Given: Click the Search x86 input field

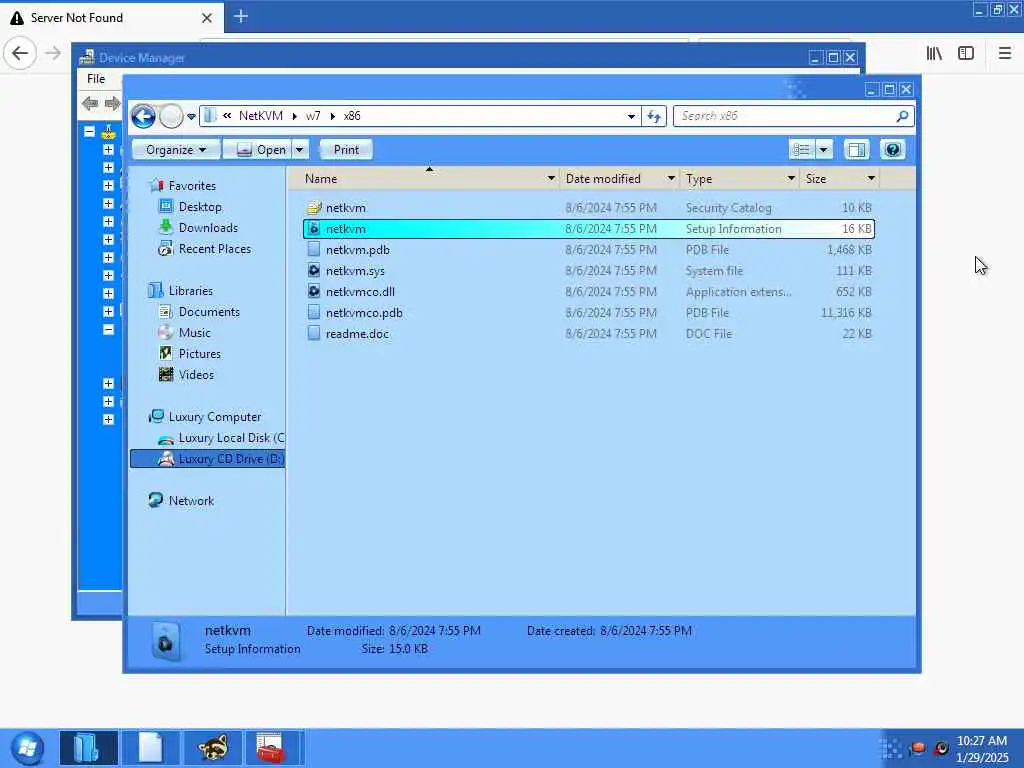Looking at the screenshot, I should click(x=784, y=116).
